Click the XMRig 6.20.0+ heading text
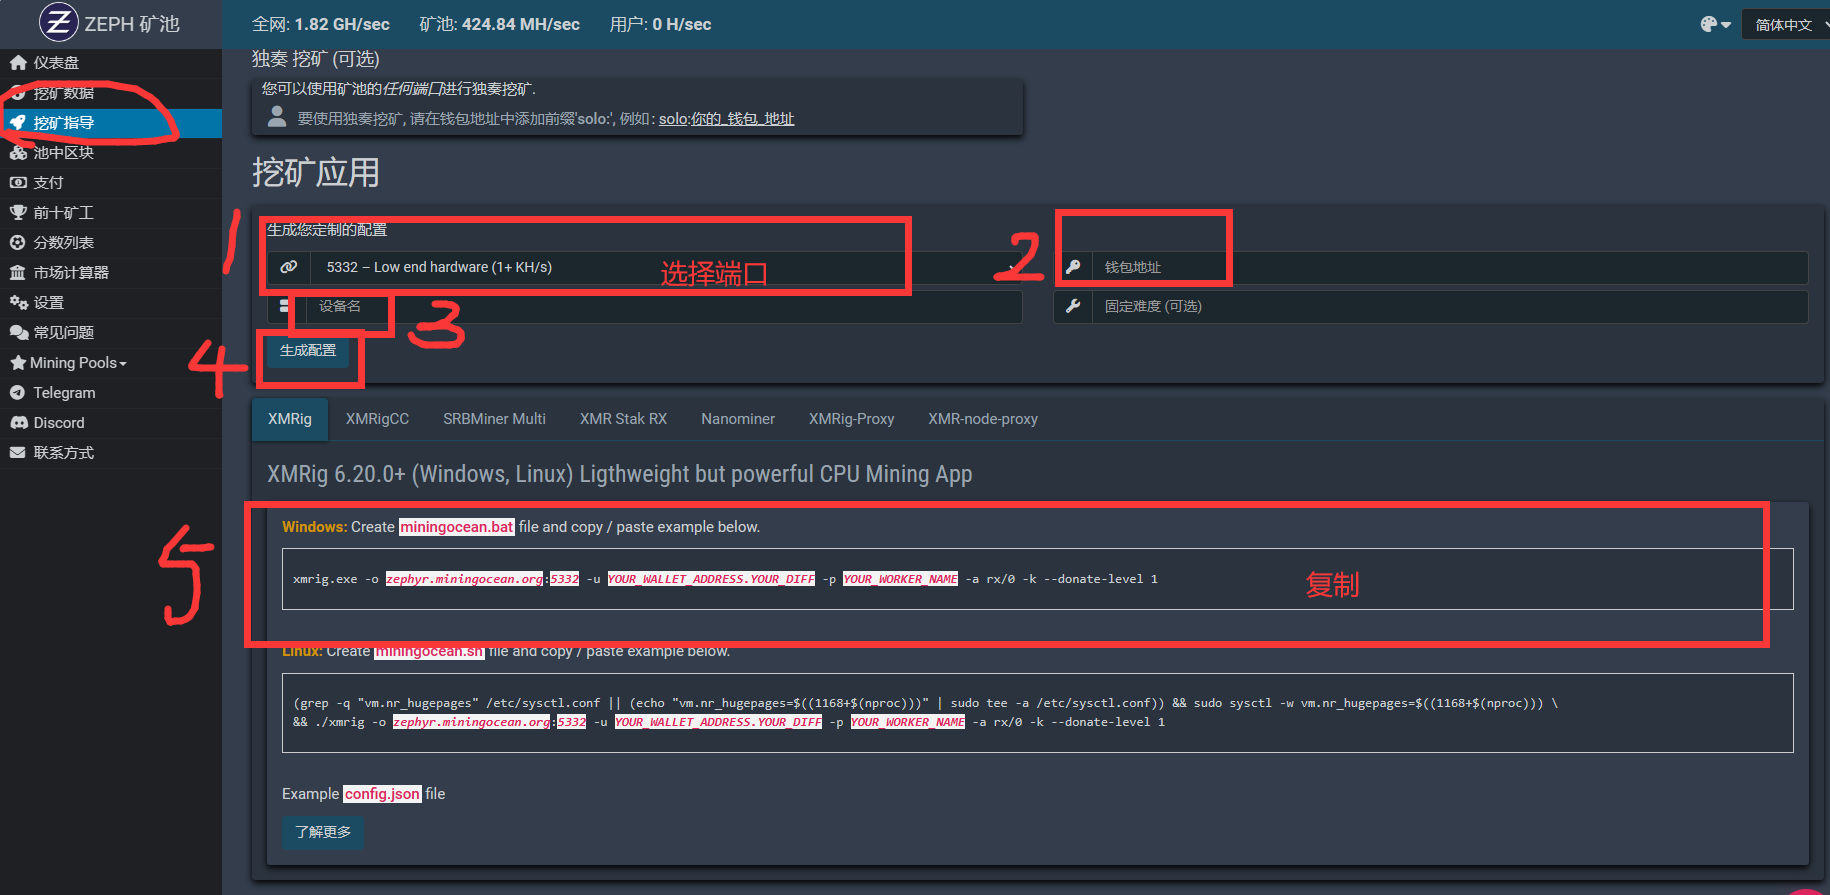The height and width of the screenshot is (895, 1830). (x=620, y=474)
